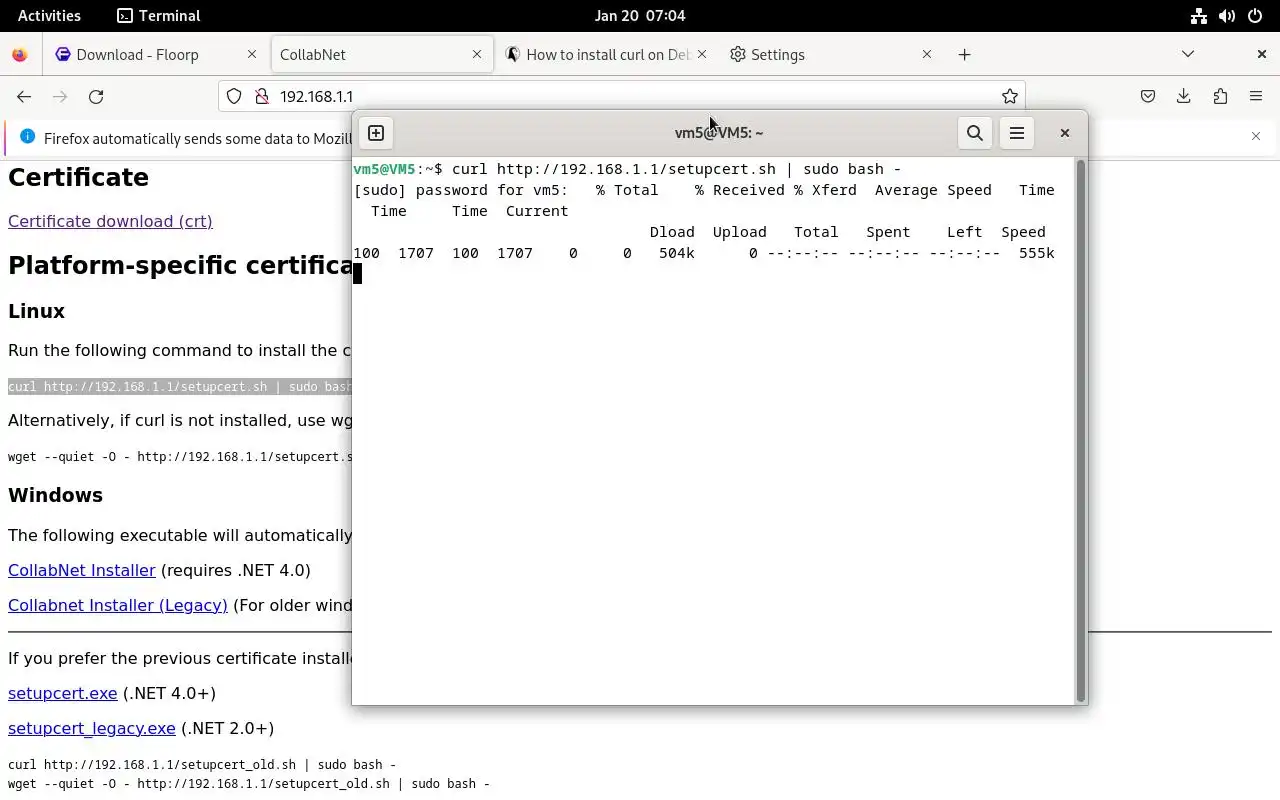The width and height of the screenshot is (1280, 800).
Task: Open CollabNet Installer link
Action: click(x=82, y=570)
